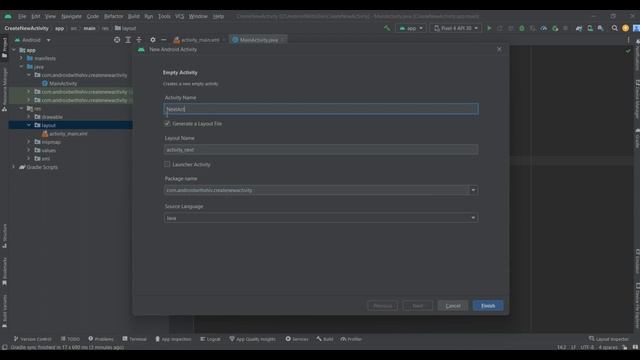This screenshot has width=640, height=360.
Task: Open Project panel gear options
Action: pos(153,40)
